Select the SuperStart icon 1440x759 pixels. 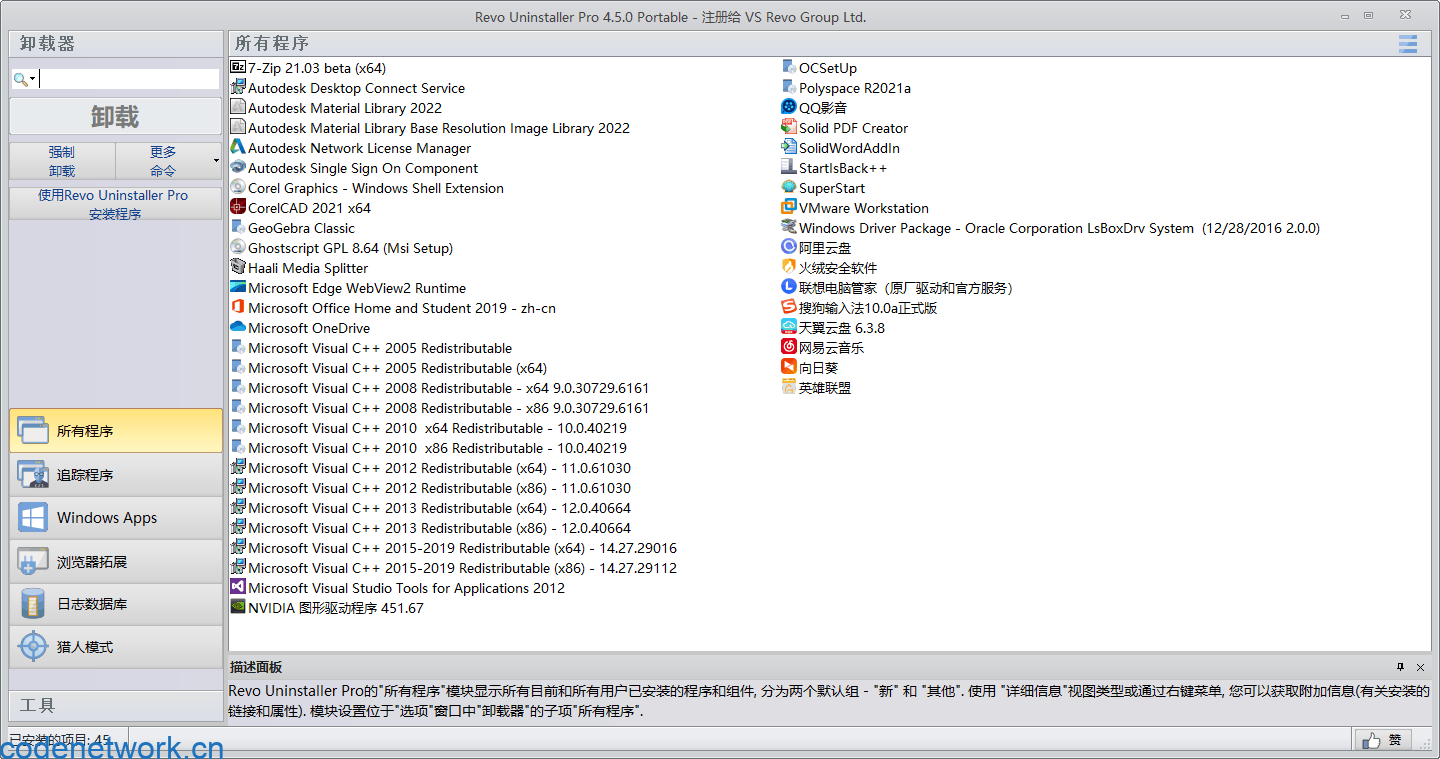(x=789, y=188)
